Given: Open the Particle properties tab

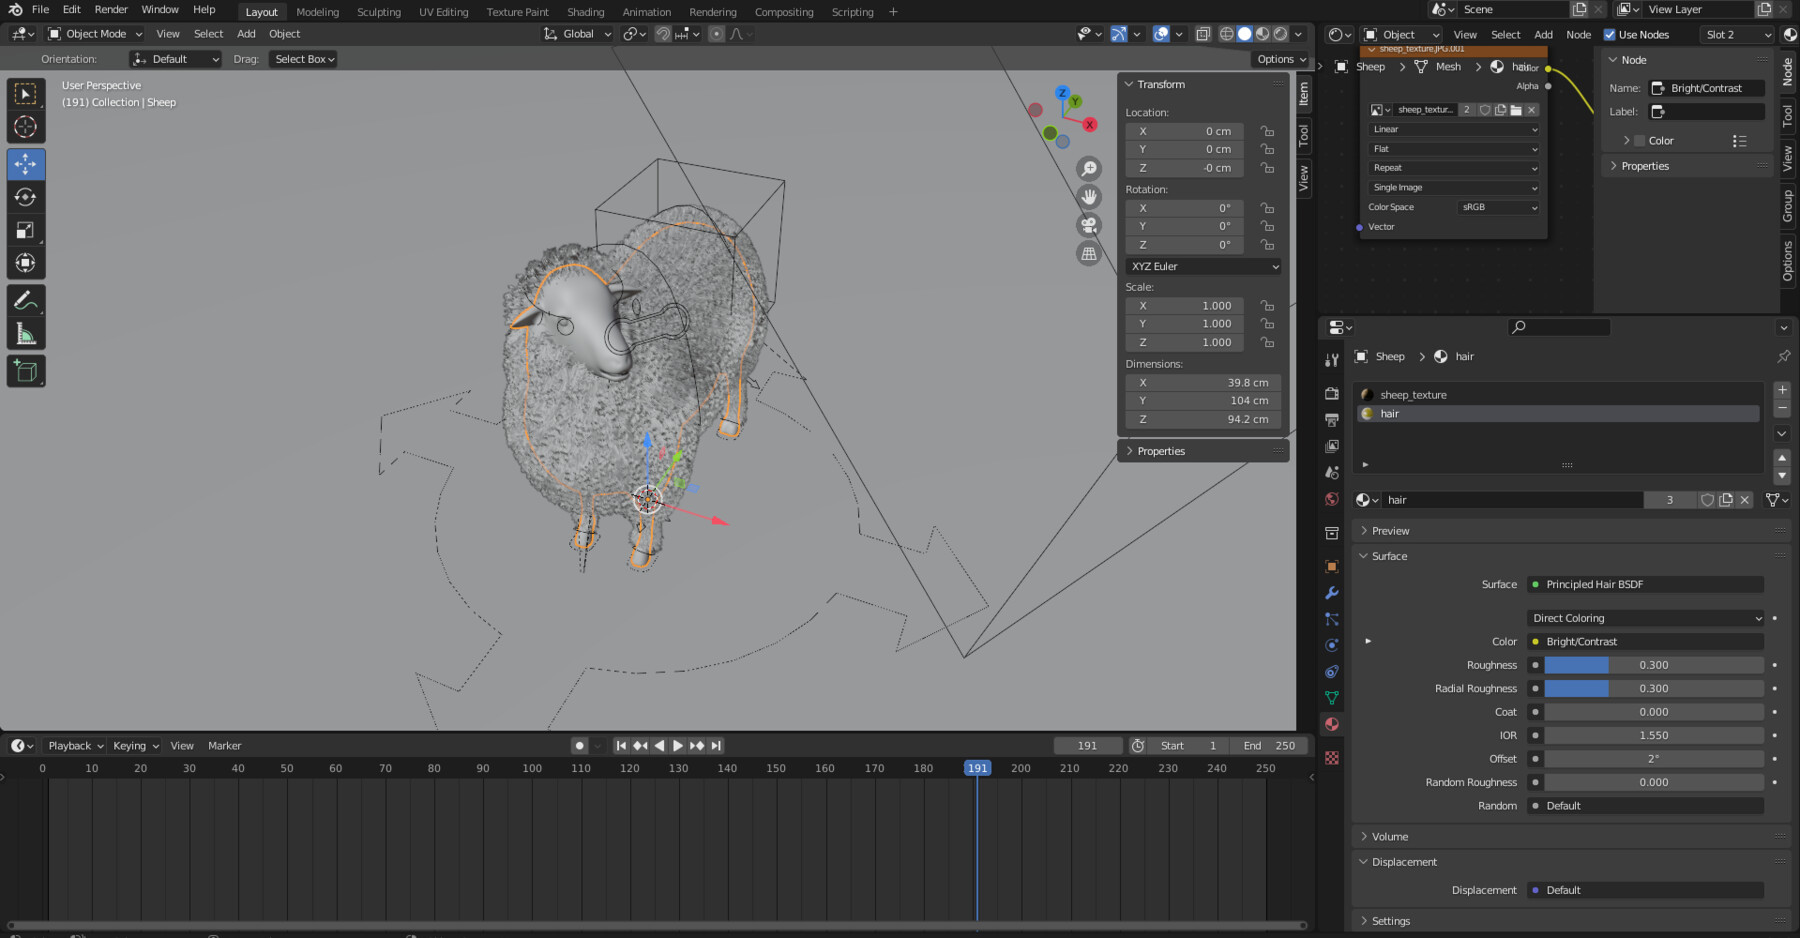Looking at the screenshot, I should tap(1331, 619).
